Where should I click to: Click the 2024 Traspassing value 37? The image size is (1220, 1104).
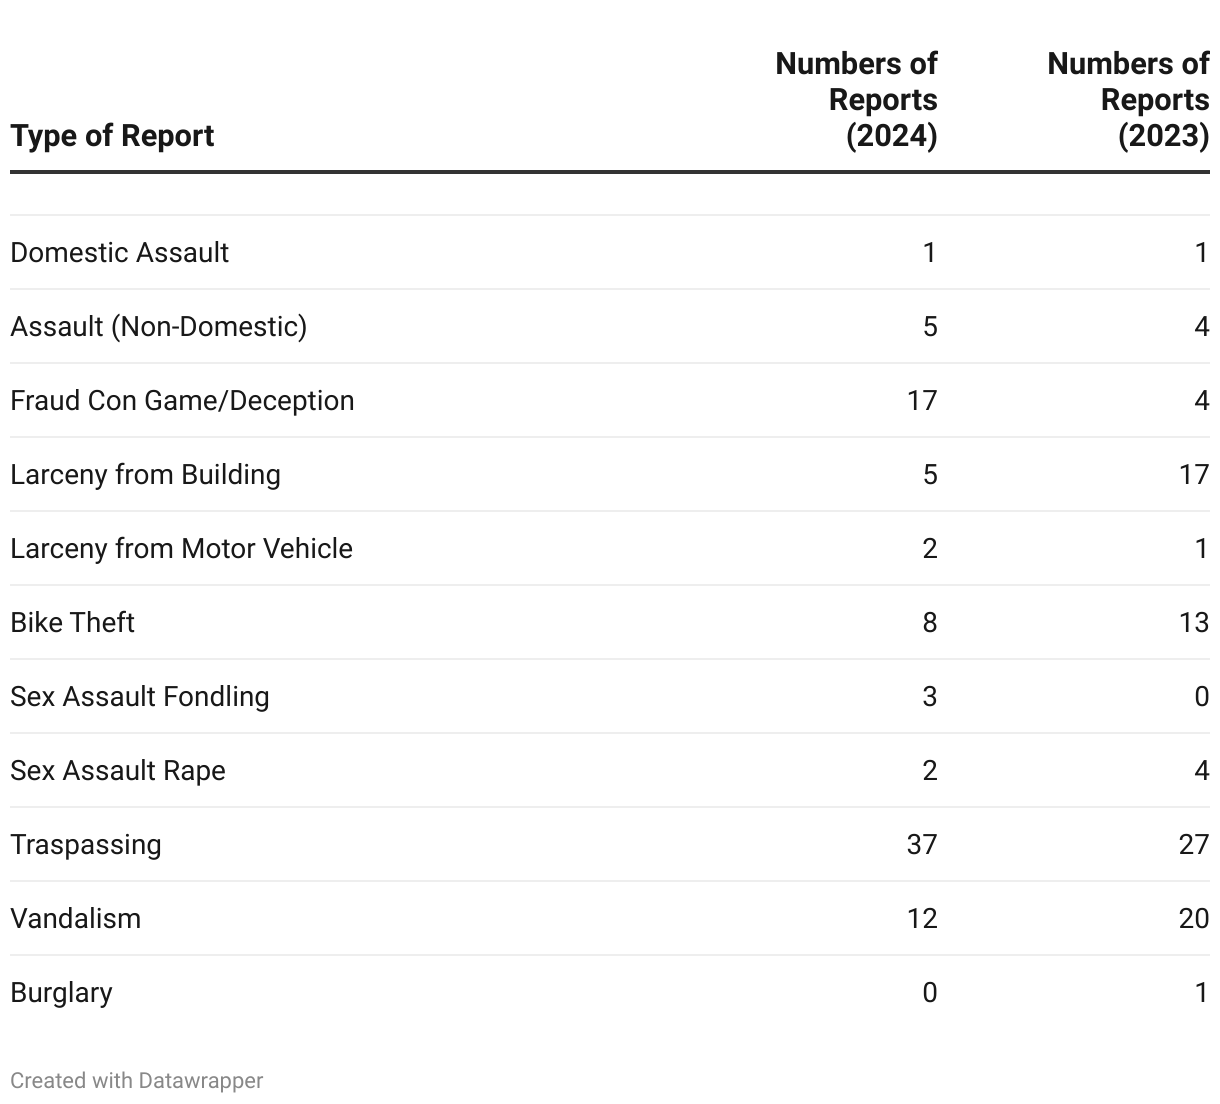[922, 844]
